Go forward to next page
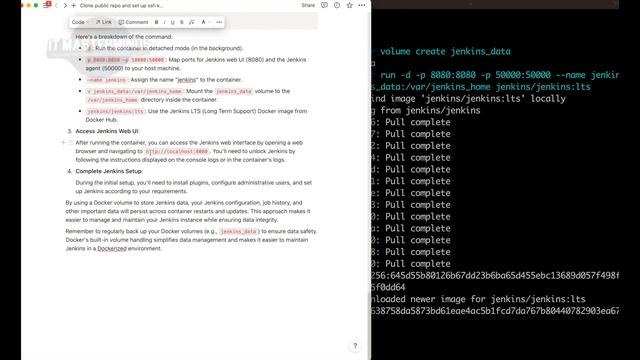Image resolution: width=640 pixels, height=360 pixels. [65, 6]
